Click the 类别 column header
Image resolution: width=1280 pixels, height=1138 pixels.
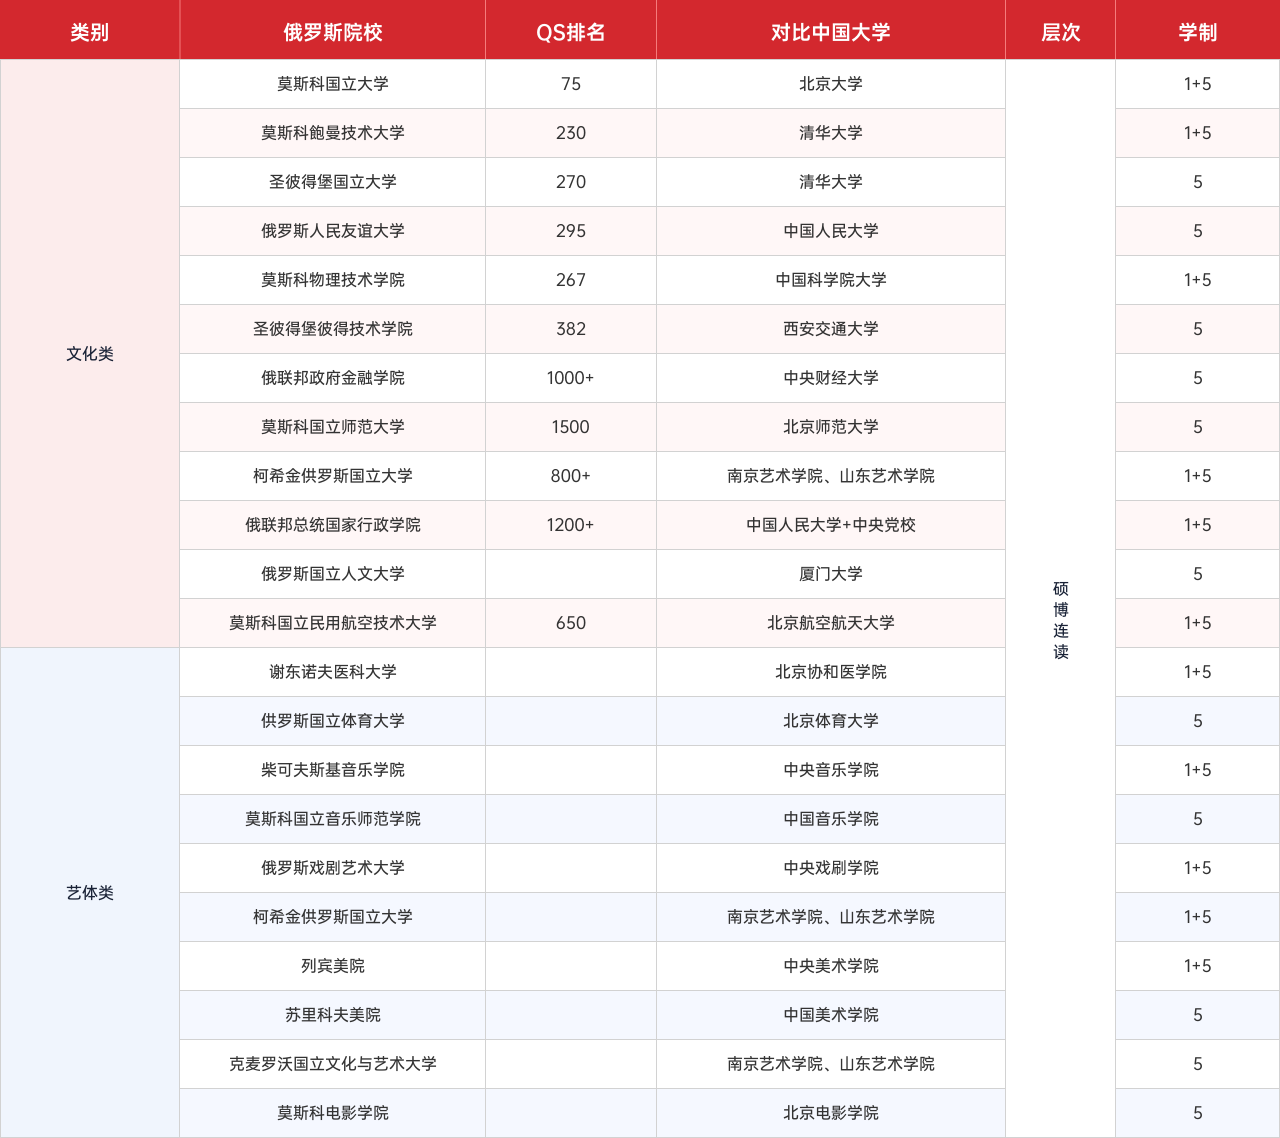(90, 32)
